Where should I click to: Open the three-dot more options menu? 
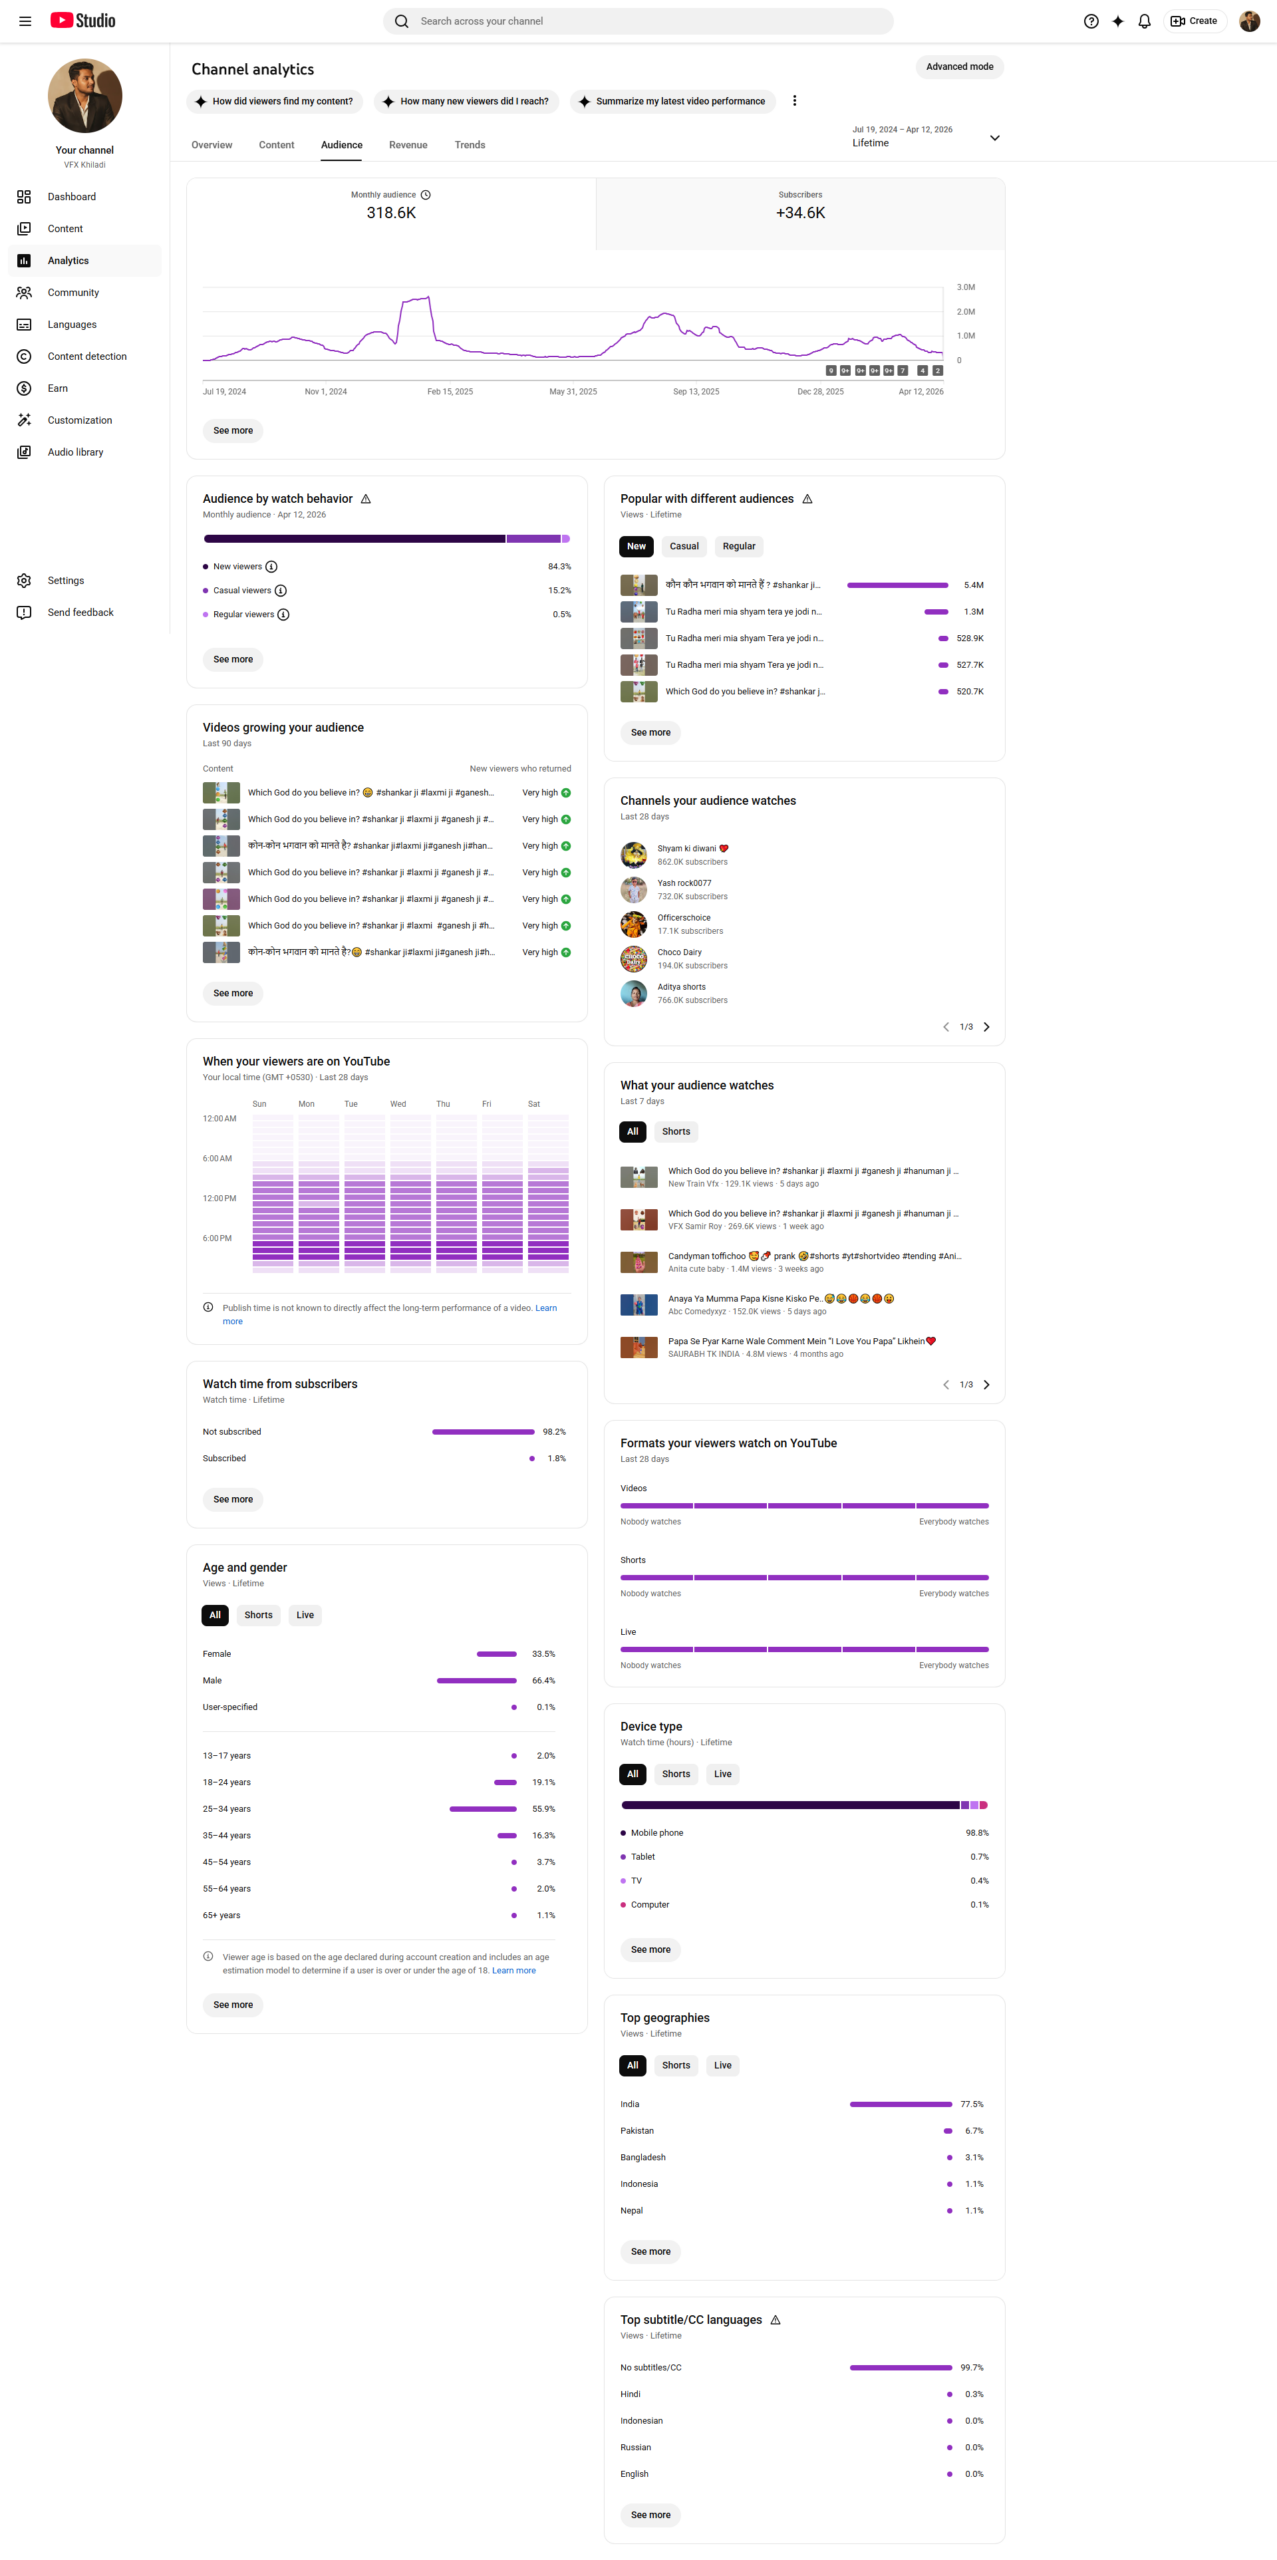point(794,101)
